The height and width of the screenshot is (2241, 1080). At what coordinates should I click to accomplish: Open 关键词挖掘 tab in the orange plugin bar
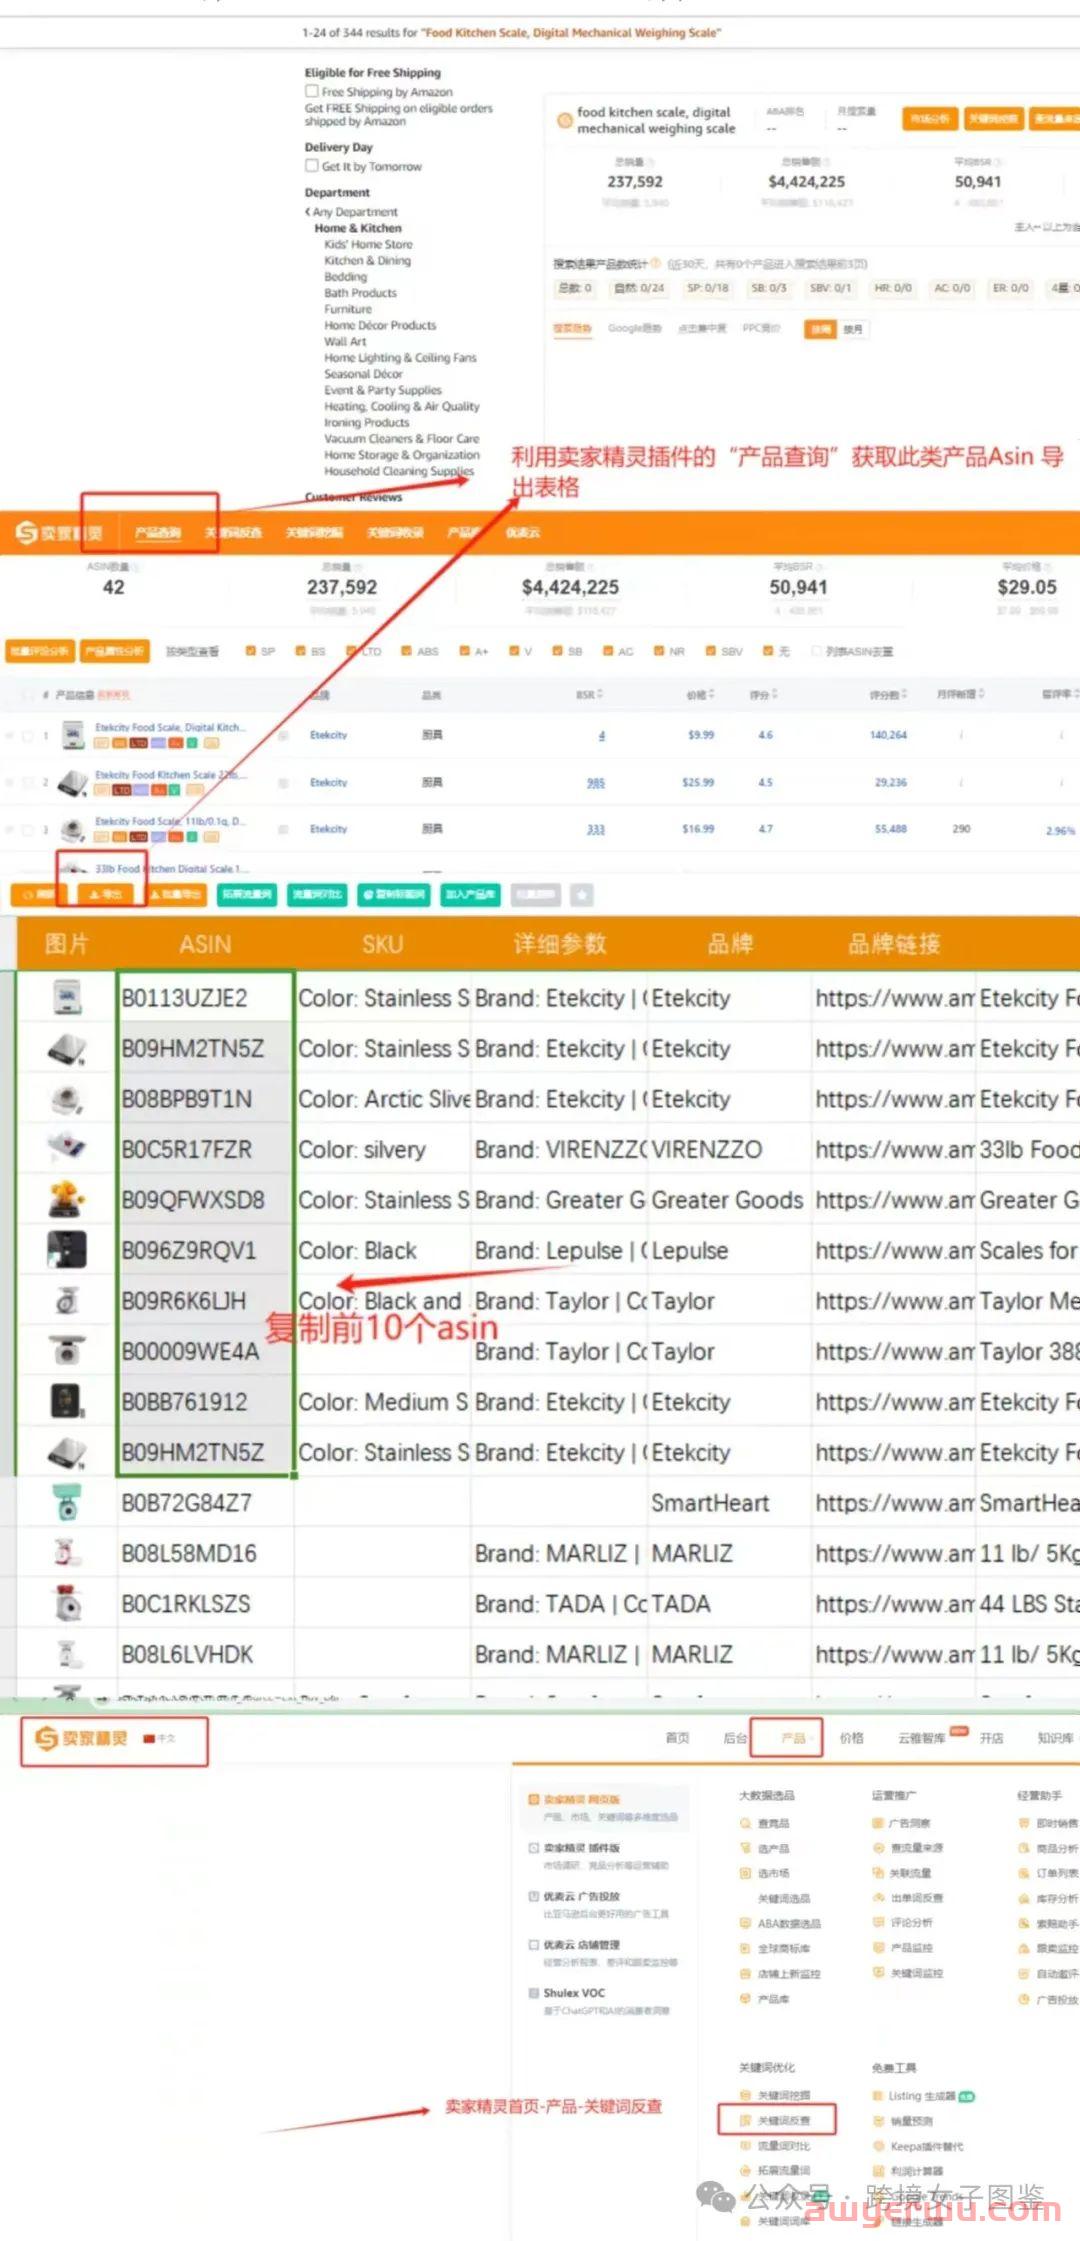tap(314, 533)
